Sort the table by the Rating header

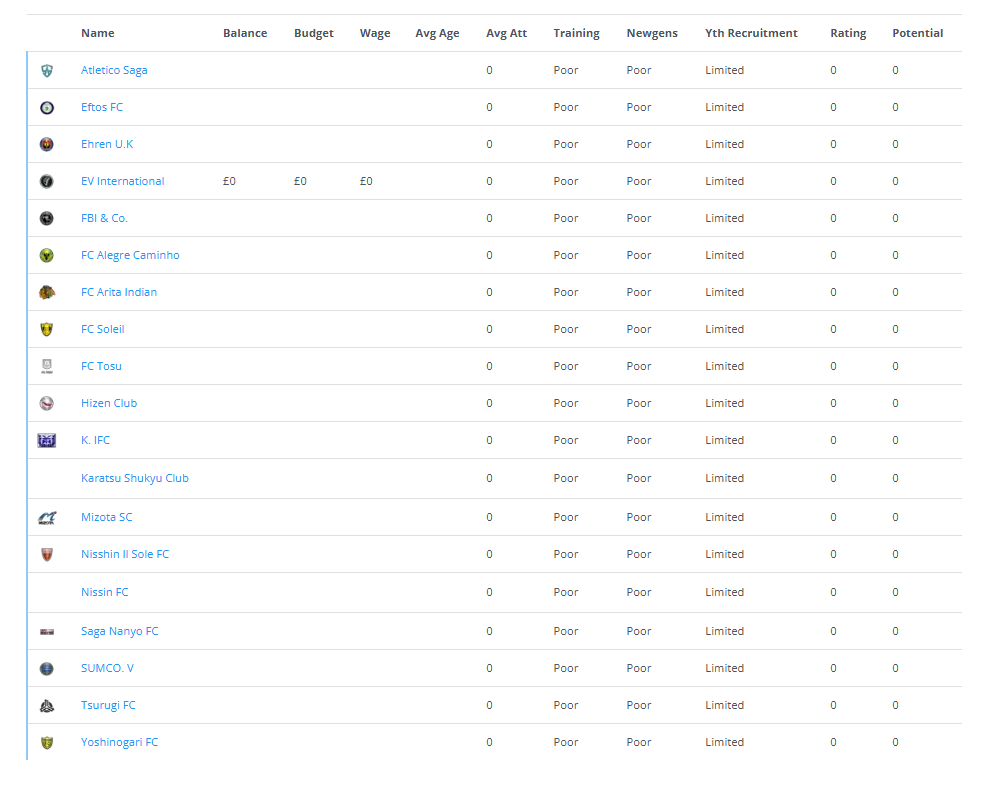[848, 34]
